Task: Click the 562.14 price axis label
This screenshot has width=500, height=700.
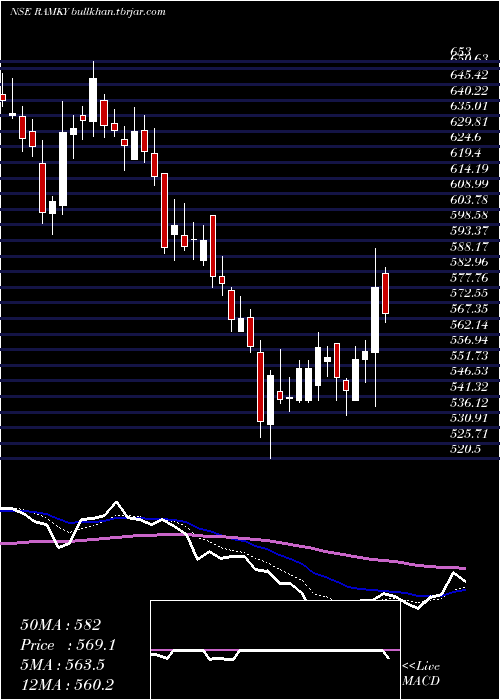Action: (469, 324)
